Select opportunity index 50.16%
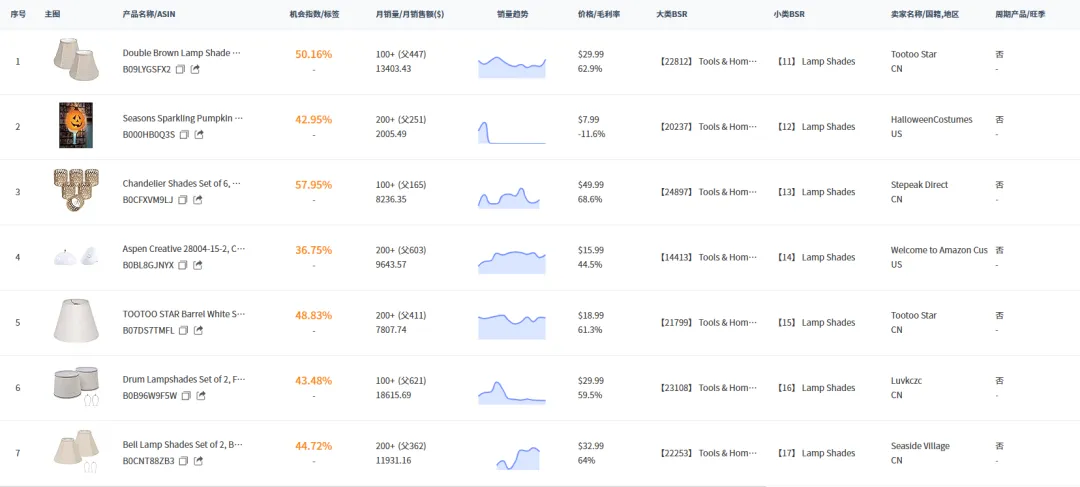 pos(313,54)
